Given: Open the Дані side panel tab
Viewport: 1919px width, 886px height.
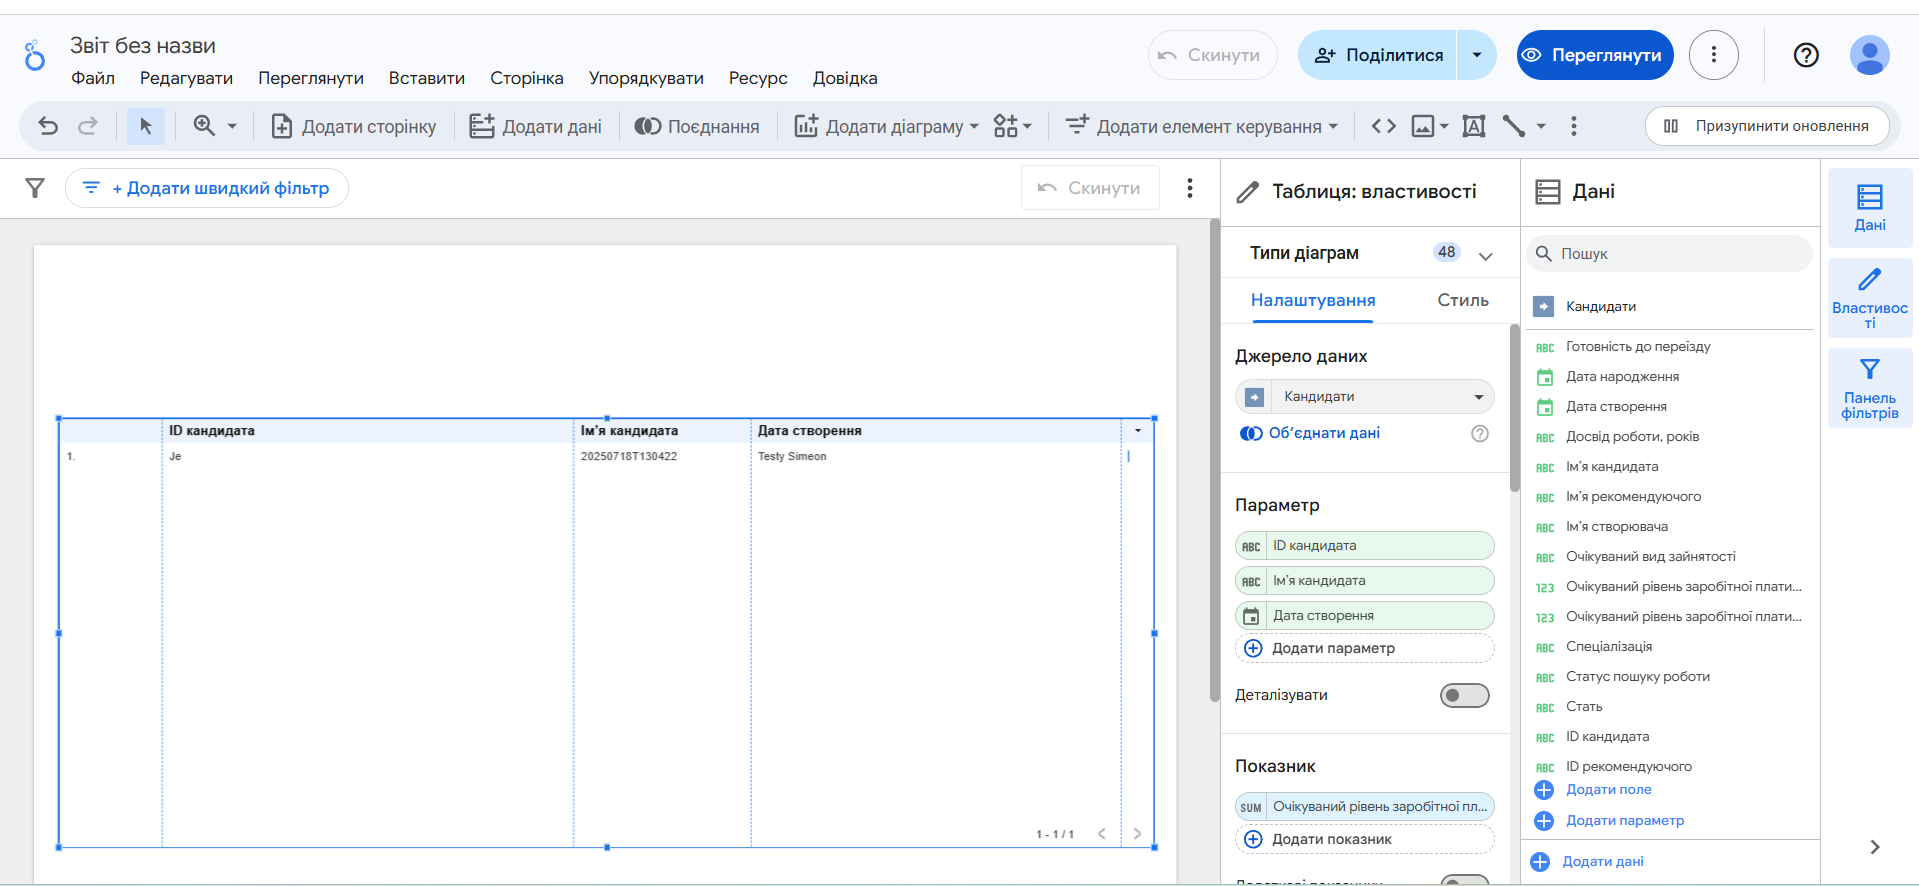Looking at the screenshot, I should (1870, 208).
